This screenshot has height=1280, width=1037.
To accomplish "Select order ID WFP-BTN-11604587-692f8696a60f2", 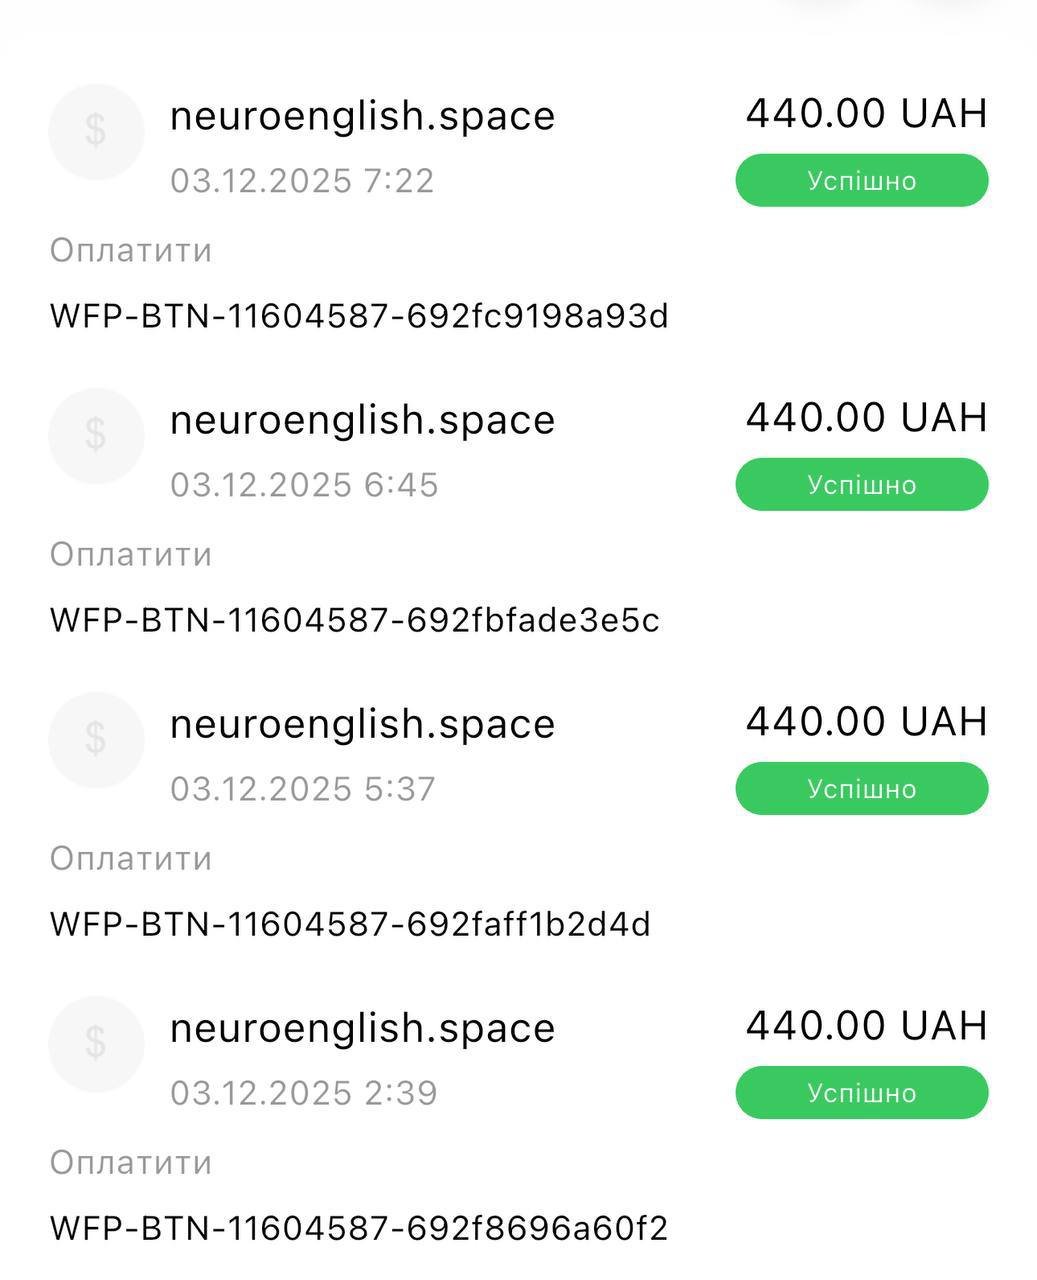I will 359,1228.
